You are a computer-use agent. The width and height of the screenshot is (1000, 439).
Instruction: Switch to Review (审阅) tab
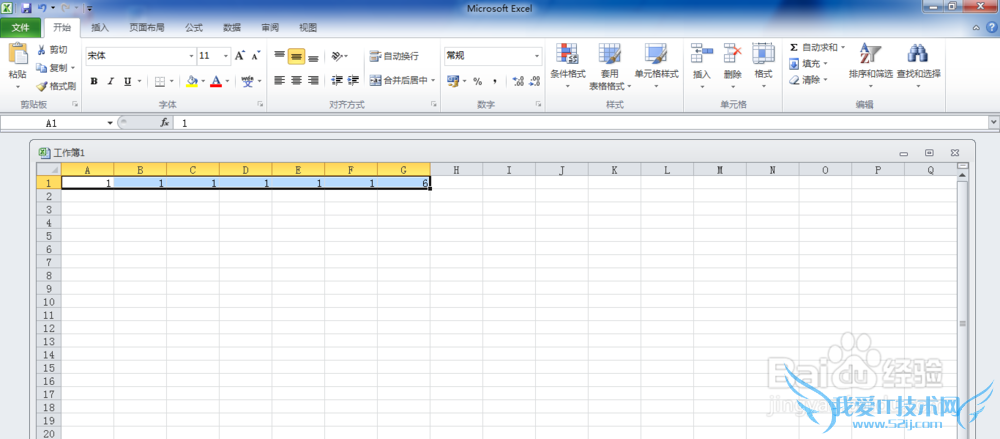[x=270, y=27]
